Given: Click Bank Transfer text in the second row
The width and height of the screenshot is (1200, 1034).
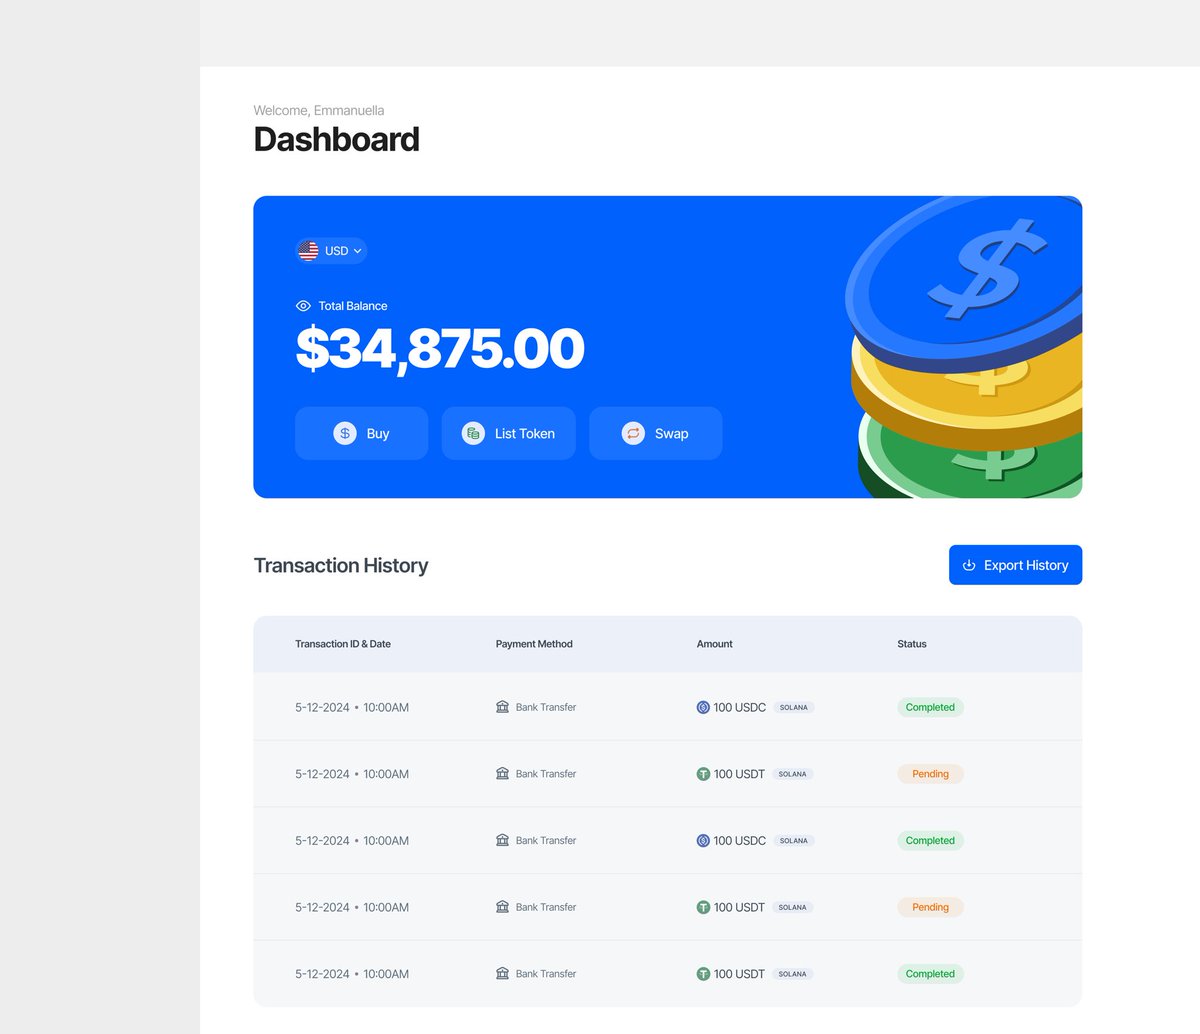Looking at the screenshot, I should pos(546,774).
